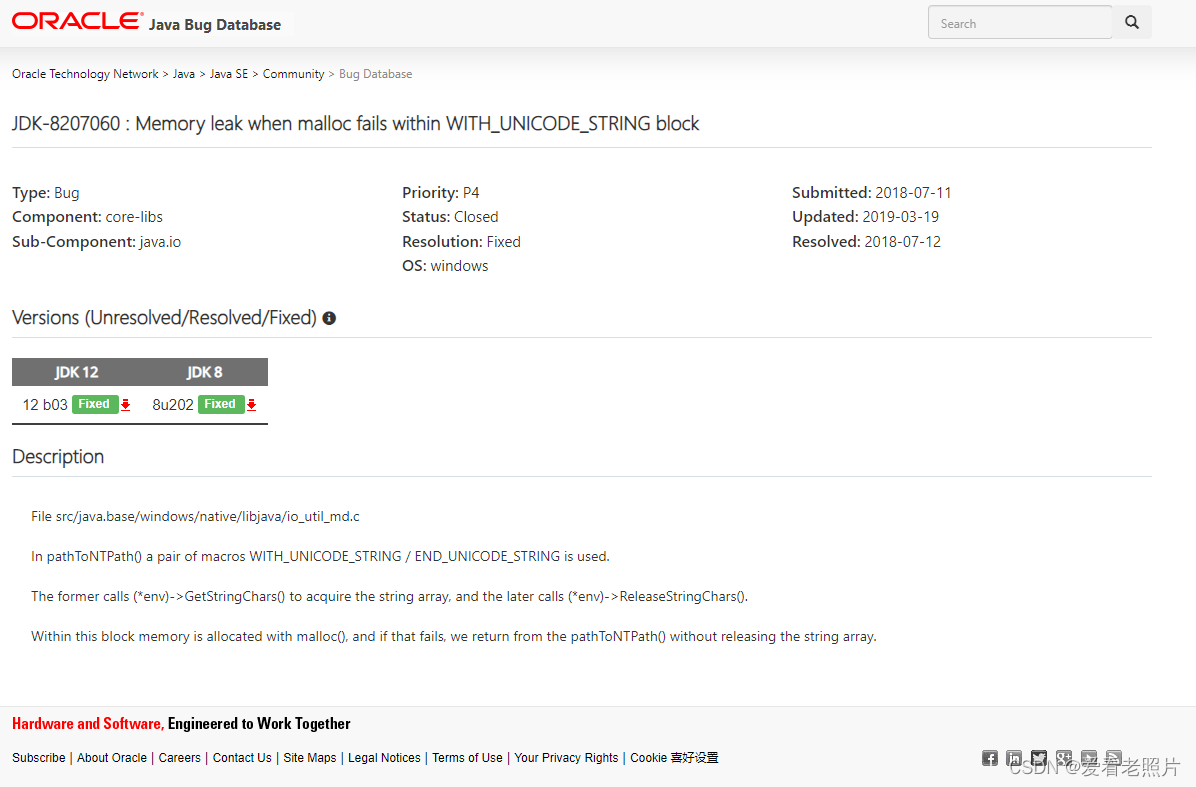Viewport: 1196px width, 787px height.
Task: Open Your Privacy Rights footer link
Action: coord(566,758)
